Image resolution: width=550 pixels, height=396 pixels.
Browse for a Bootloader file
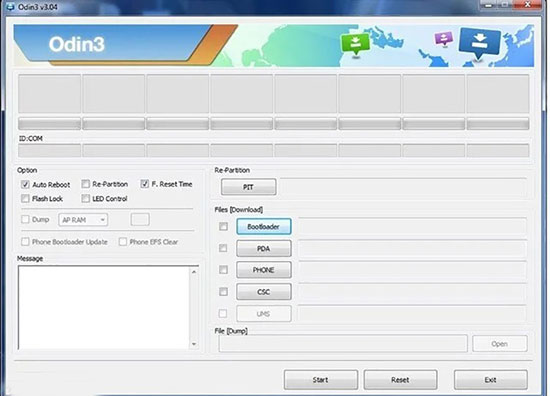(x=264, y=227)
